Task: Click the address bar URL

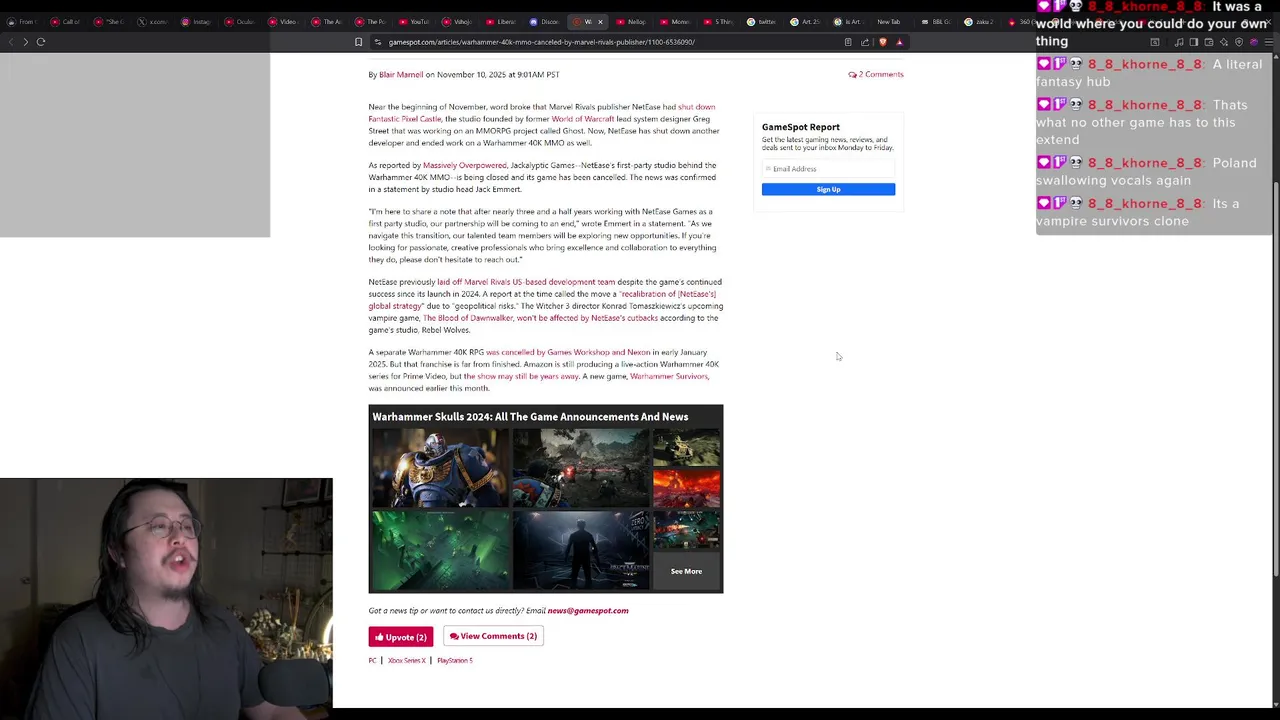Action: click(541, 42)
